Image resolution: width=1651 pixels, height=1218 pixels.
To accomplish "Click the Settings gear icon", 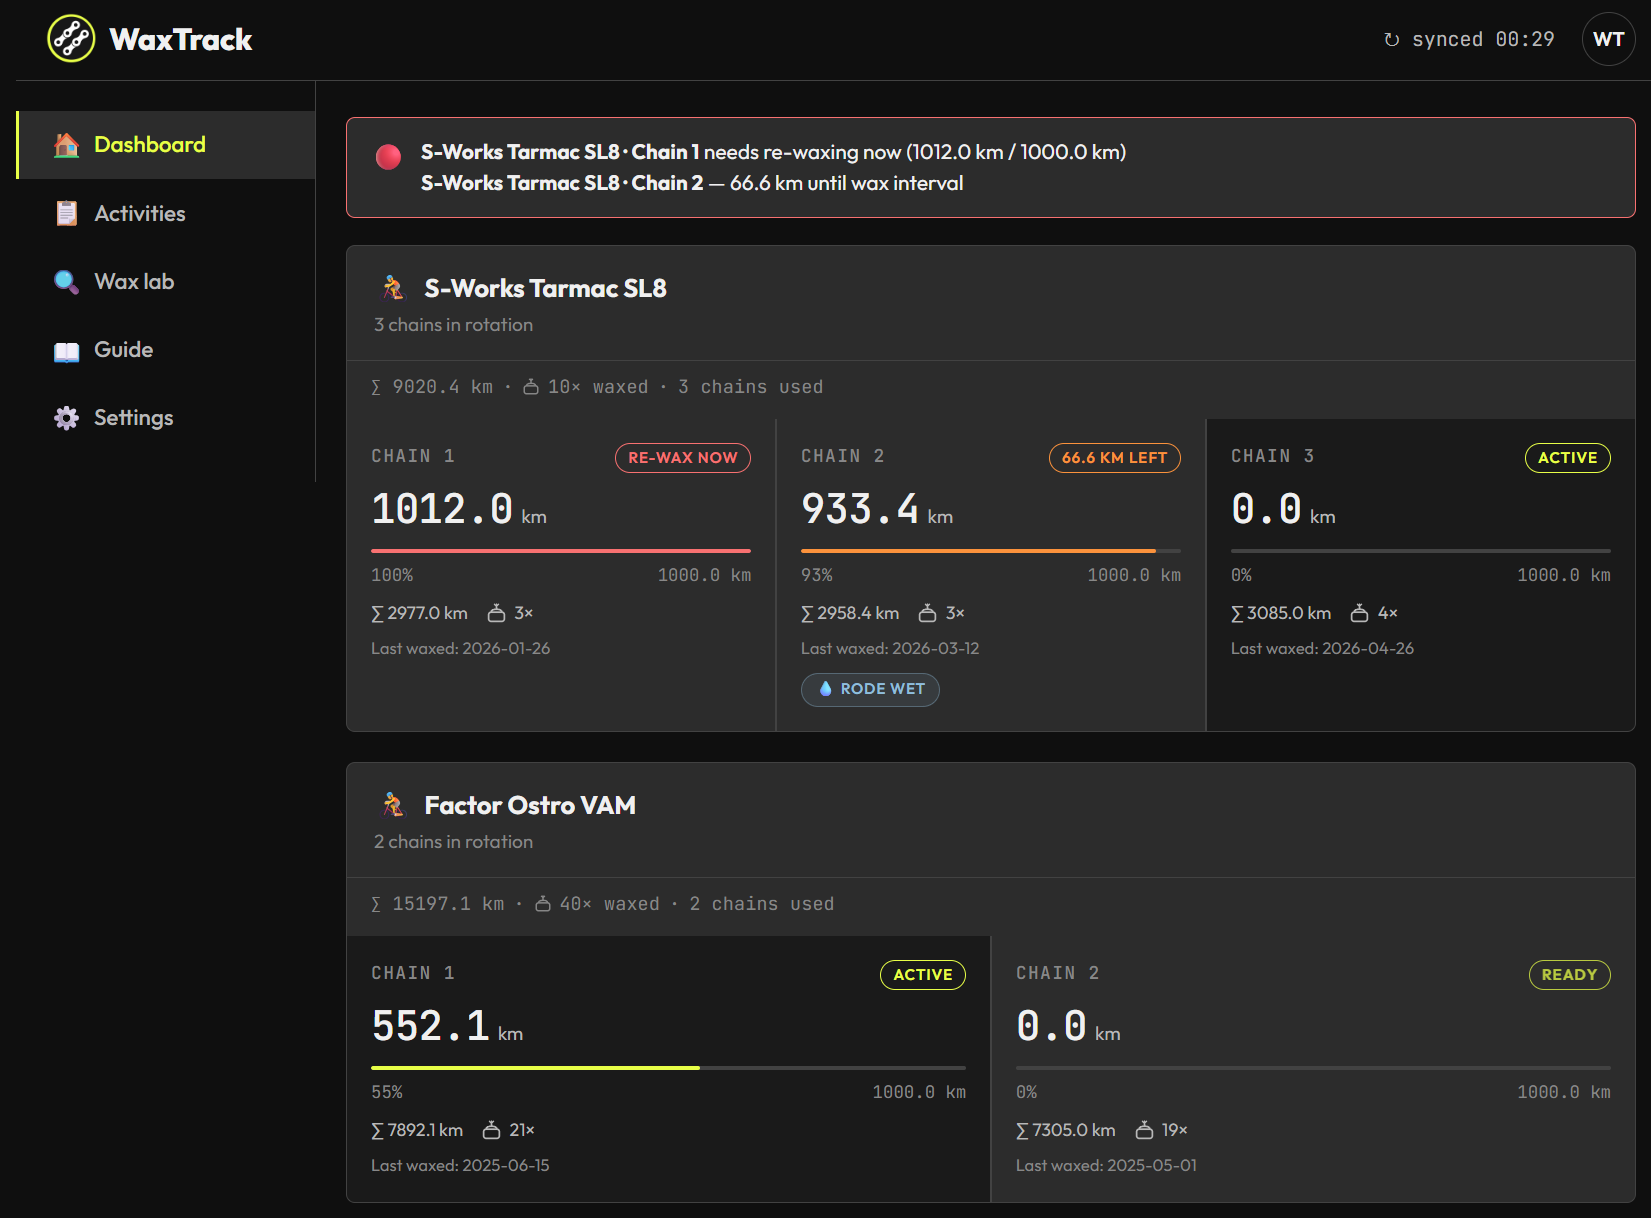I will [66, 418].
